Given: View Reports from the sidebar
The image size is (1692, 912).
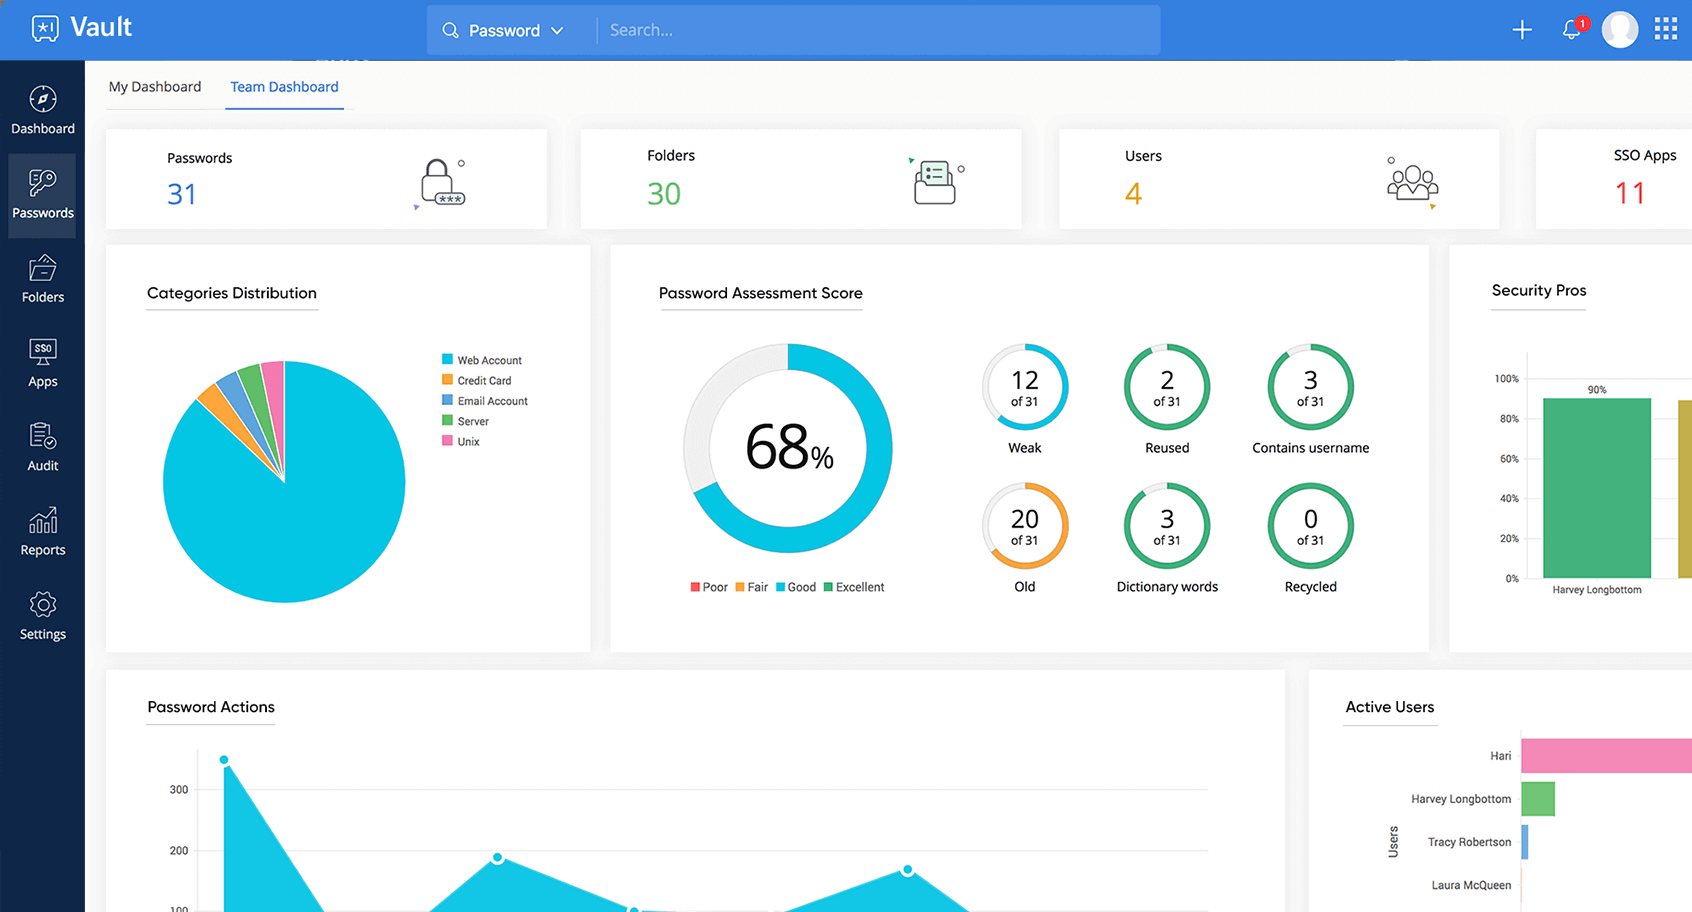Looking at the screenshot, I should click(x=42, y=521).
